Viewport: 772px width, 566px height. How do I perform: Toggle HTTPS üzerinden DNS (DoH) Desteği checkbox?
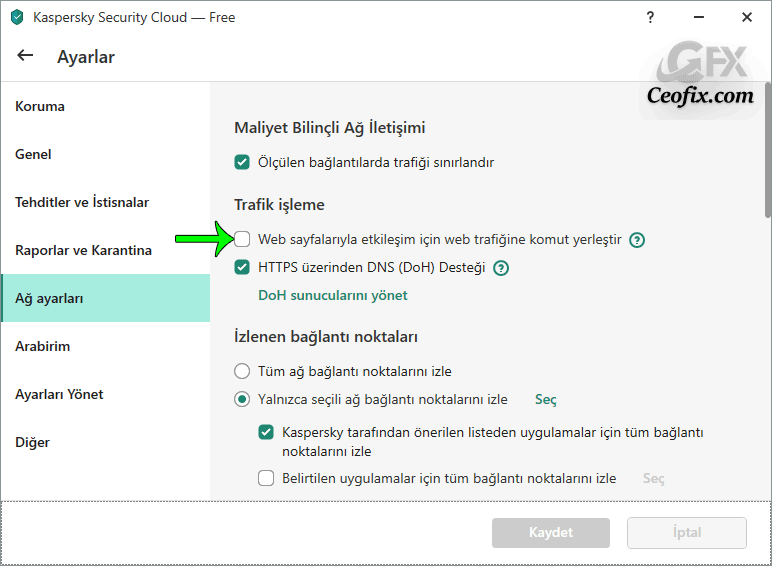click(x=242, y=267)
